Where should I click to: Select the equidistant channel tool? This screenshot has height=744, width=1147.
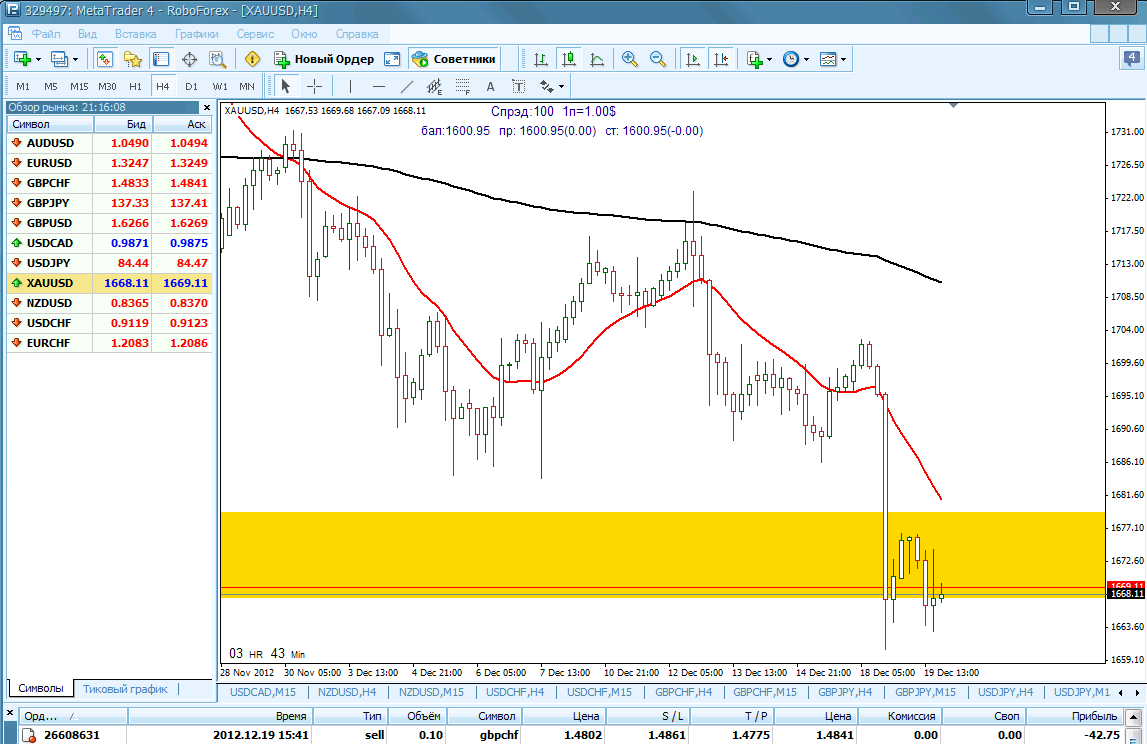(435, 86)
